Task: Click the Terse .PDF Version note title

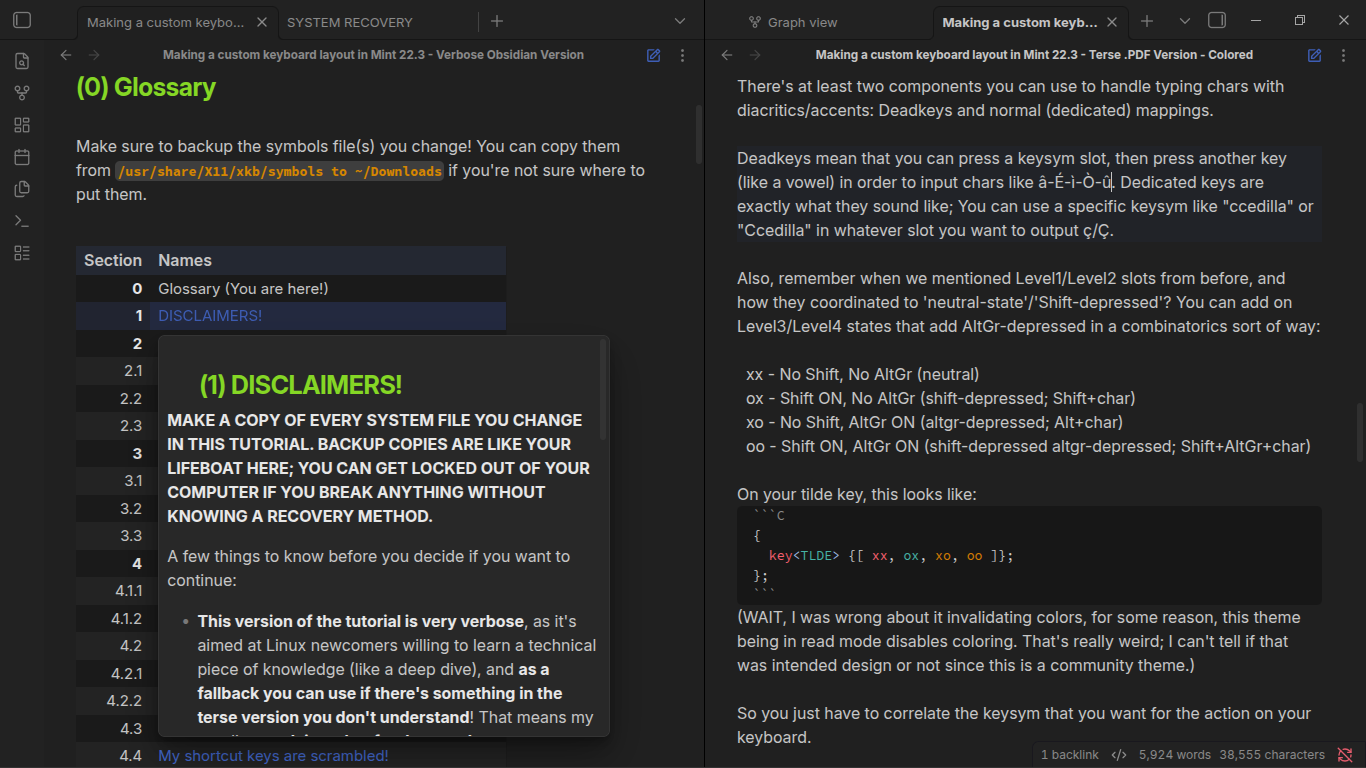Action: click(x=1034, y=55)
